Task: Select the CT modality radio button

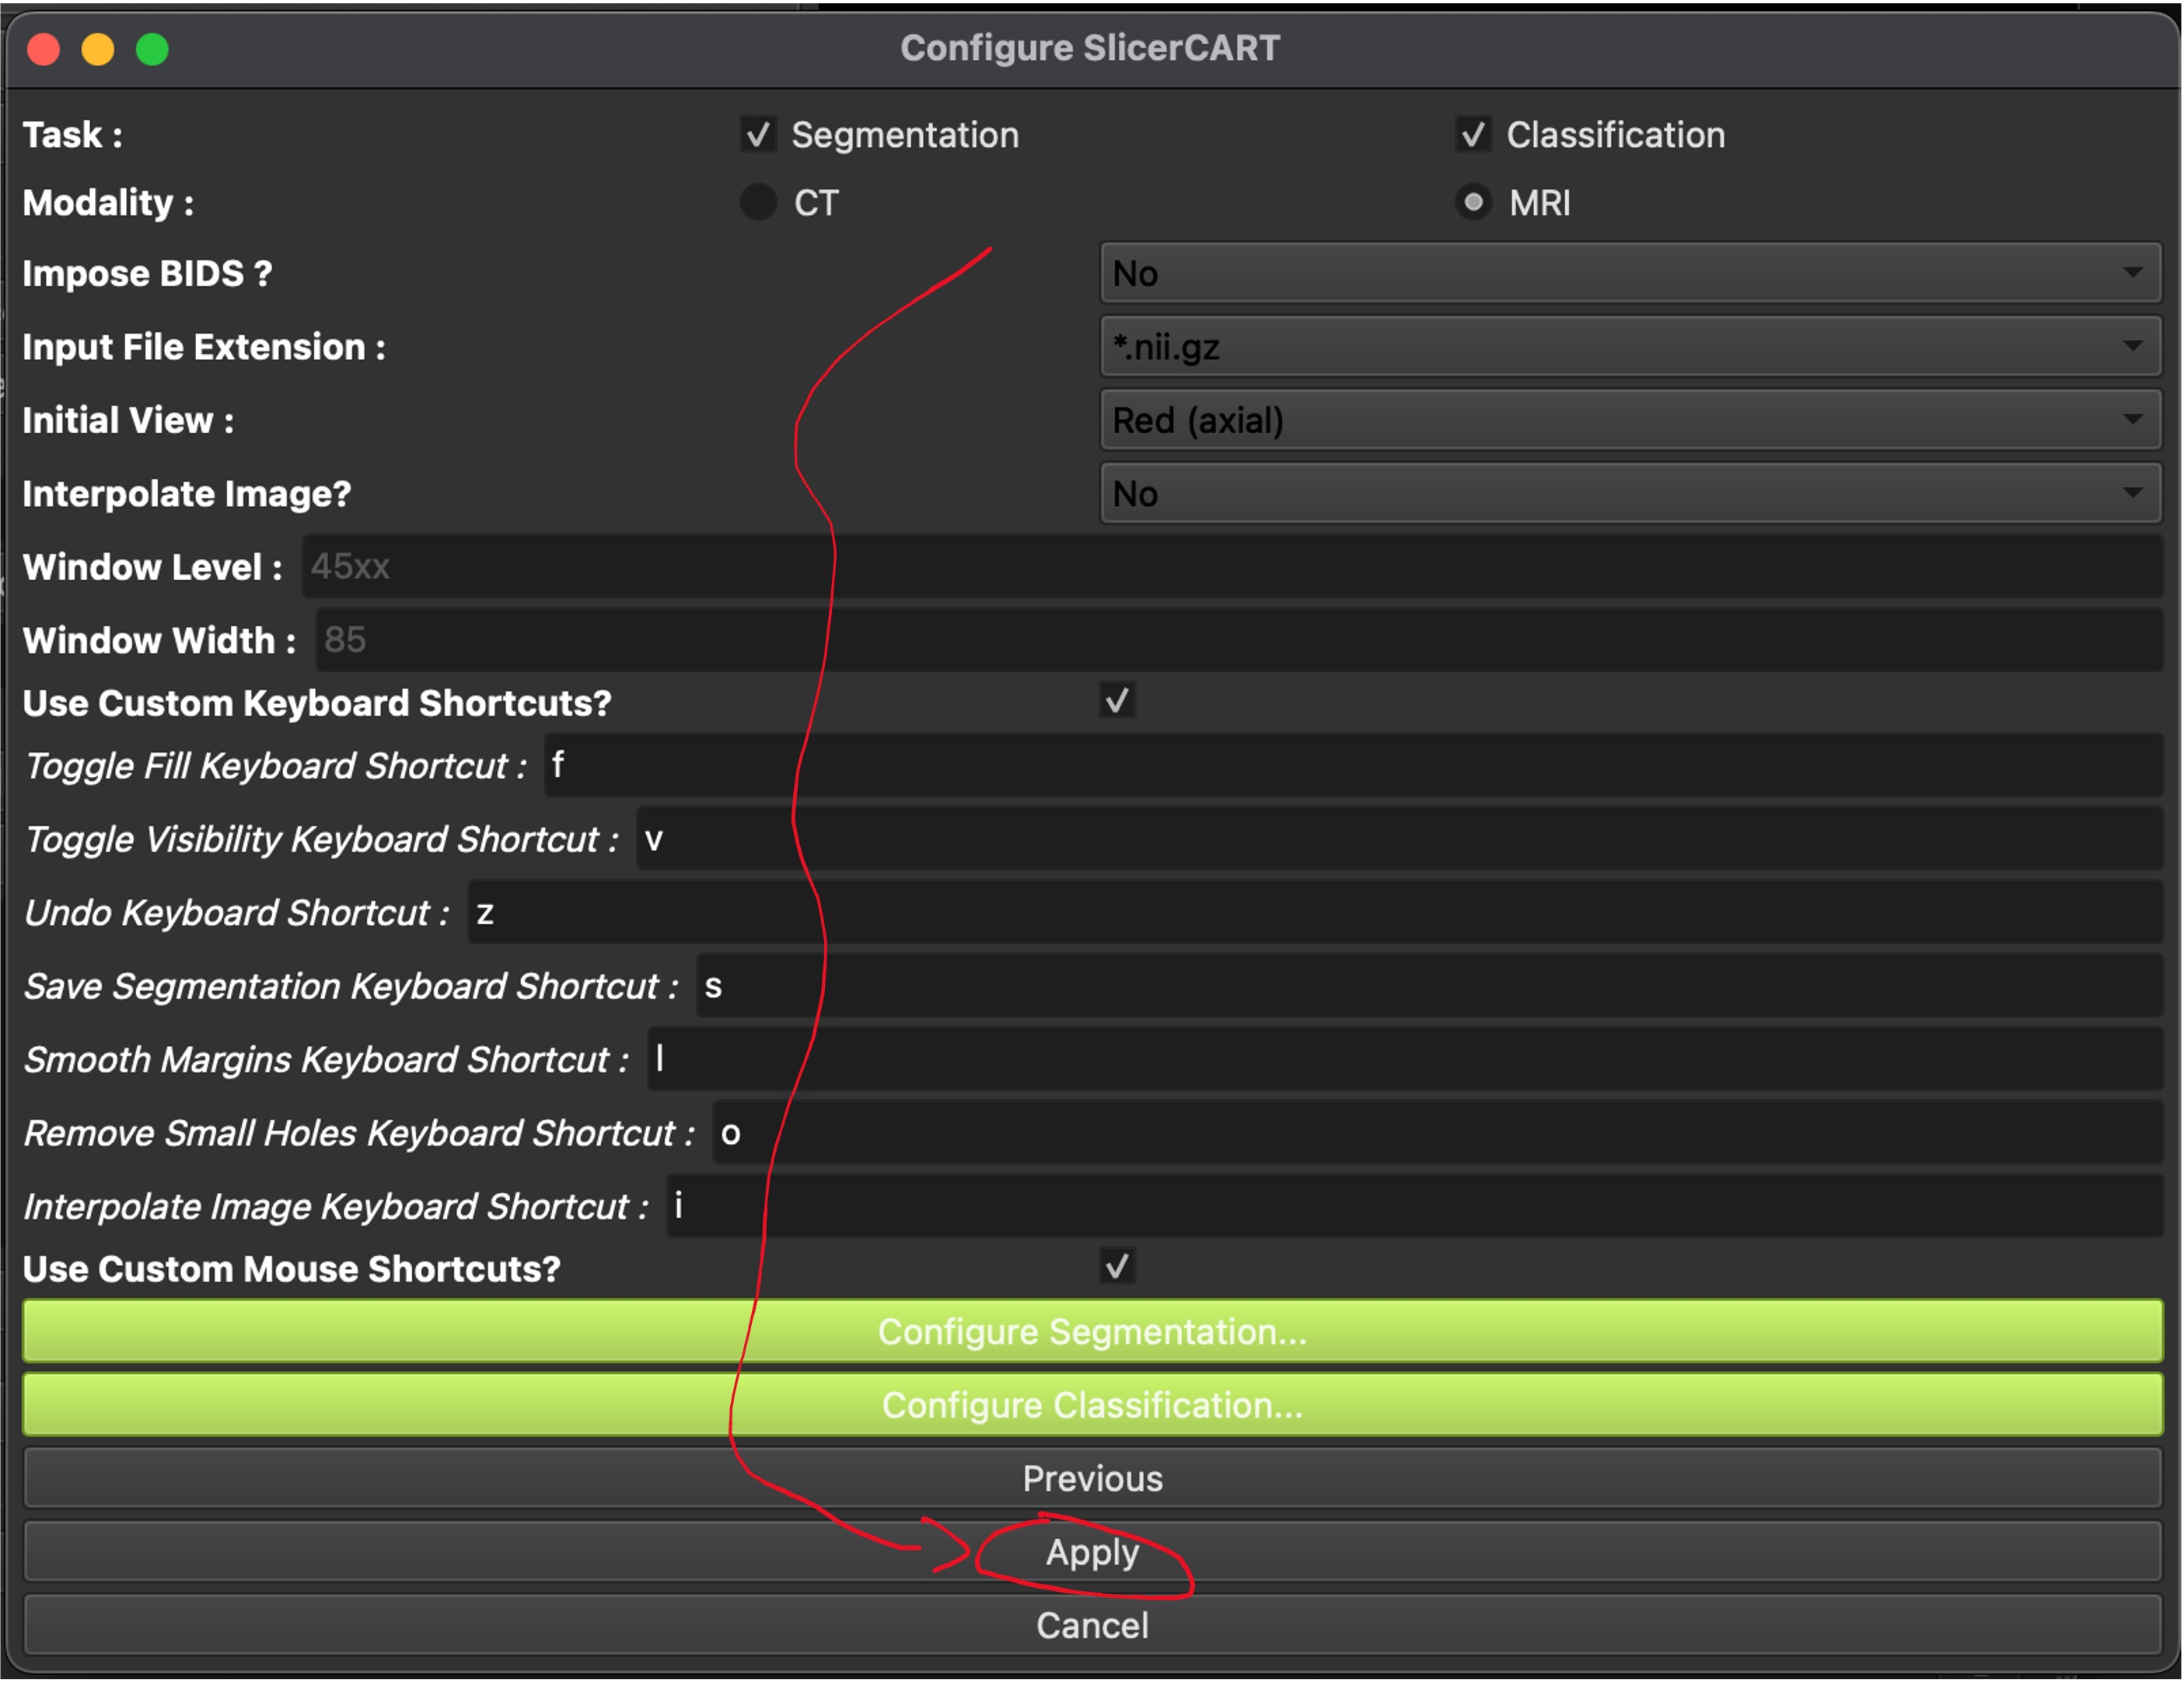Action: [758, 203]
